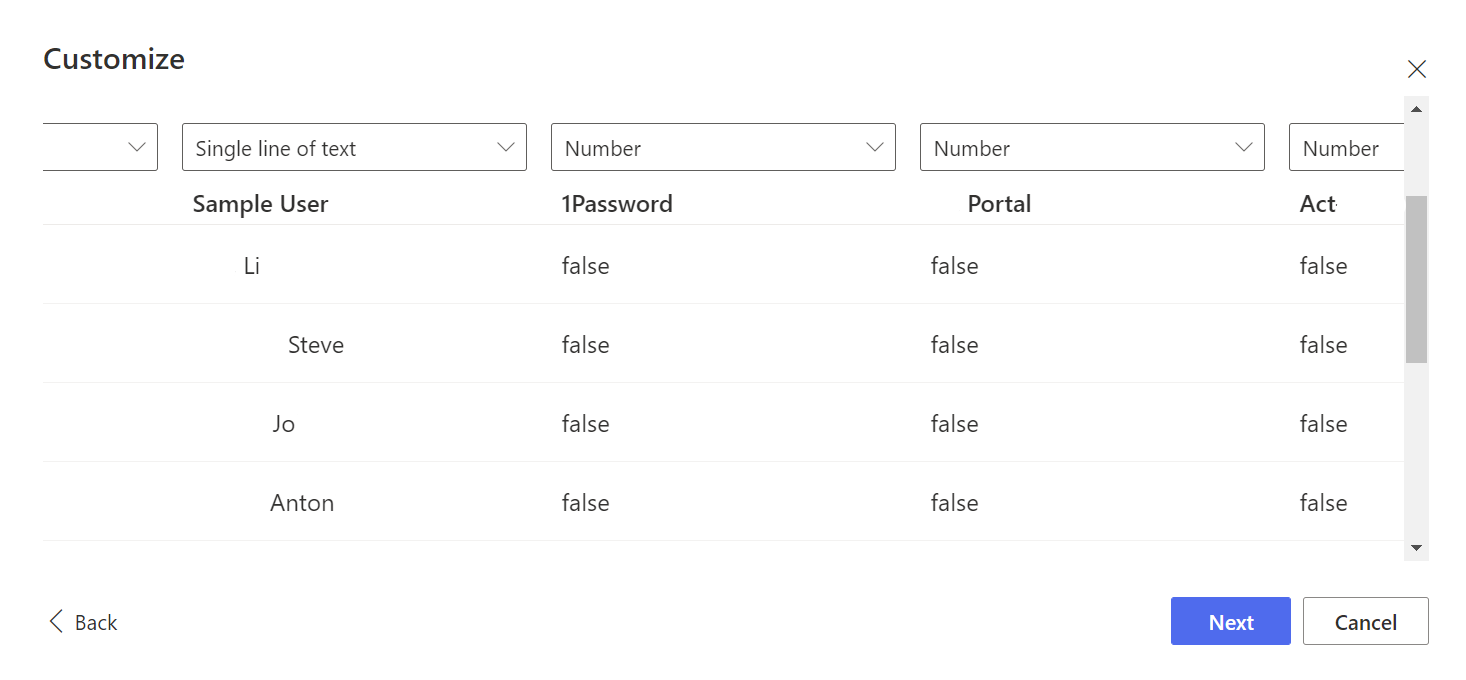Image resolution: width=1466 pixels, height=680 pixels.
Task: Open the rightmost Number dropdown above Act
Action: click(1347, 147)
